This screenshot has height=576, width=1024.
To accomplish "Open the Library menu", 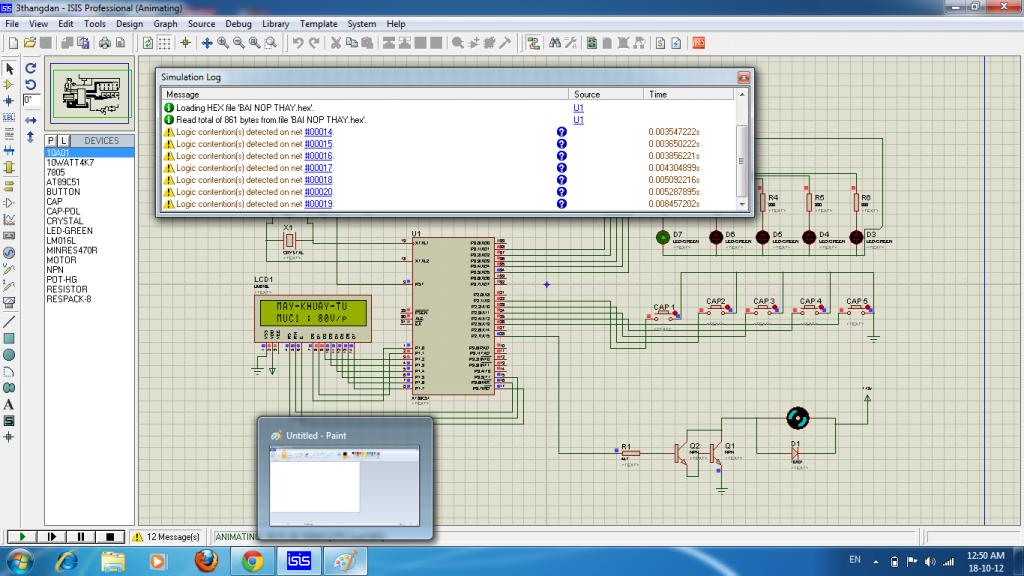I will click(x=276, y=23).
